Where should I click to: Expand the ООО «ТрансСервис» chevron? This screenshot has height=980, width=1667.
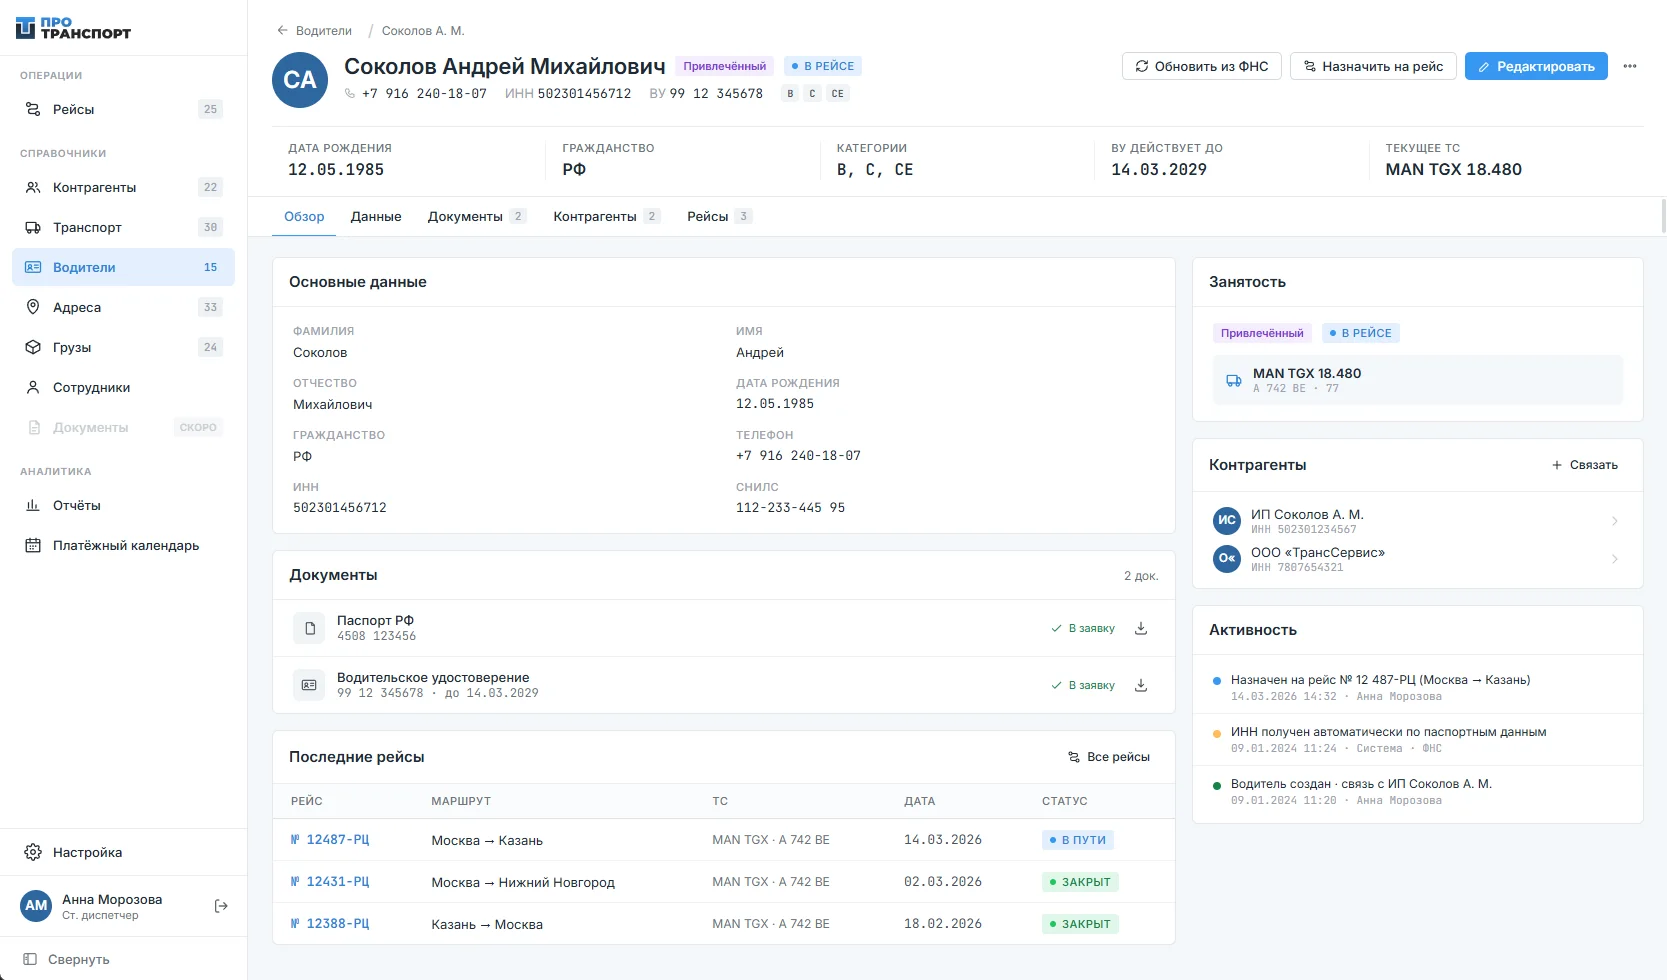[1614, 559]
